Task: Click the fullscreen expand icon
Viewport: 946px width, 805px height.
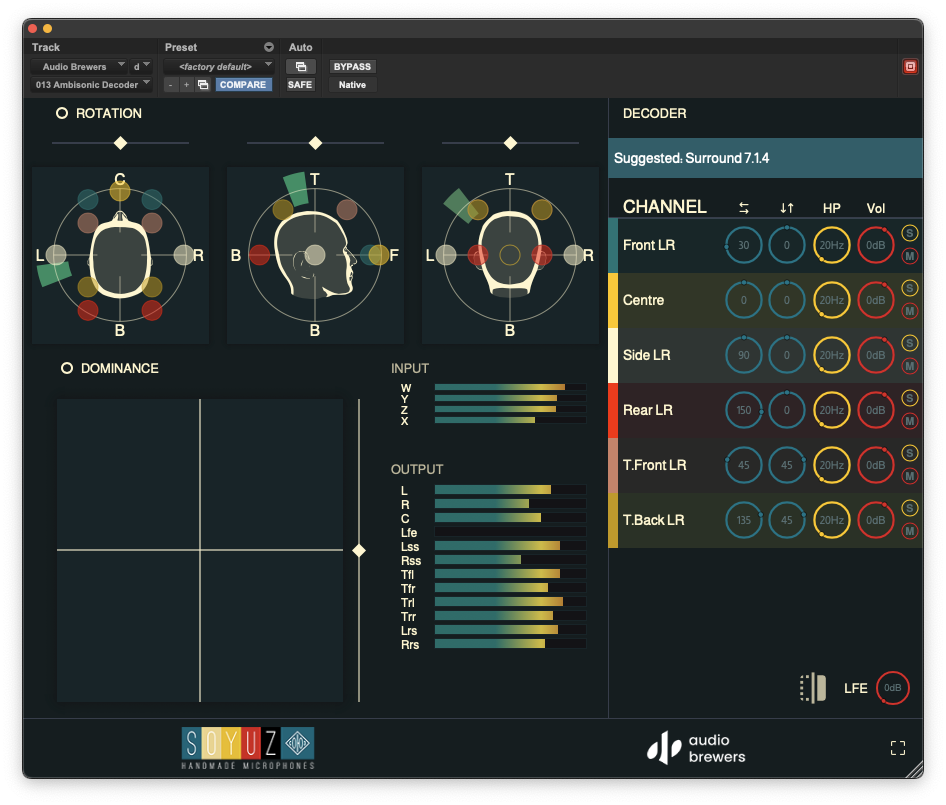Action: [x=897, y=747]
